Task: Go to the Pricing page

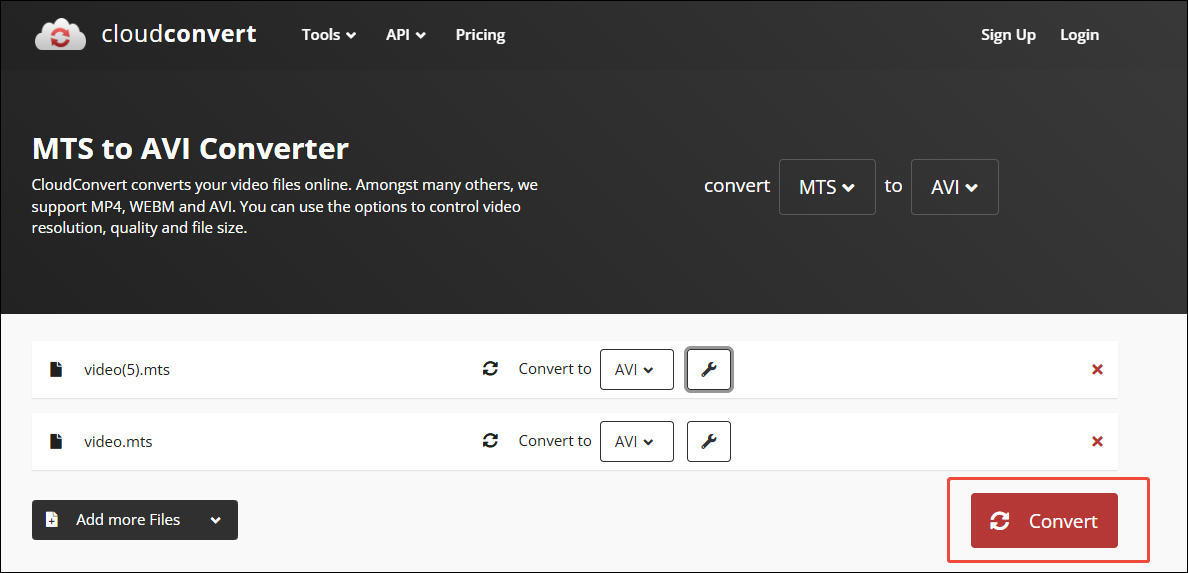Action: click(x=480, y=35)
